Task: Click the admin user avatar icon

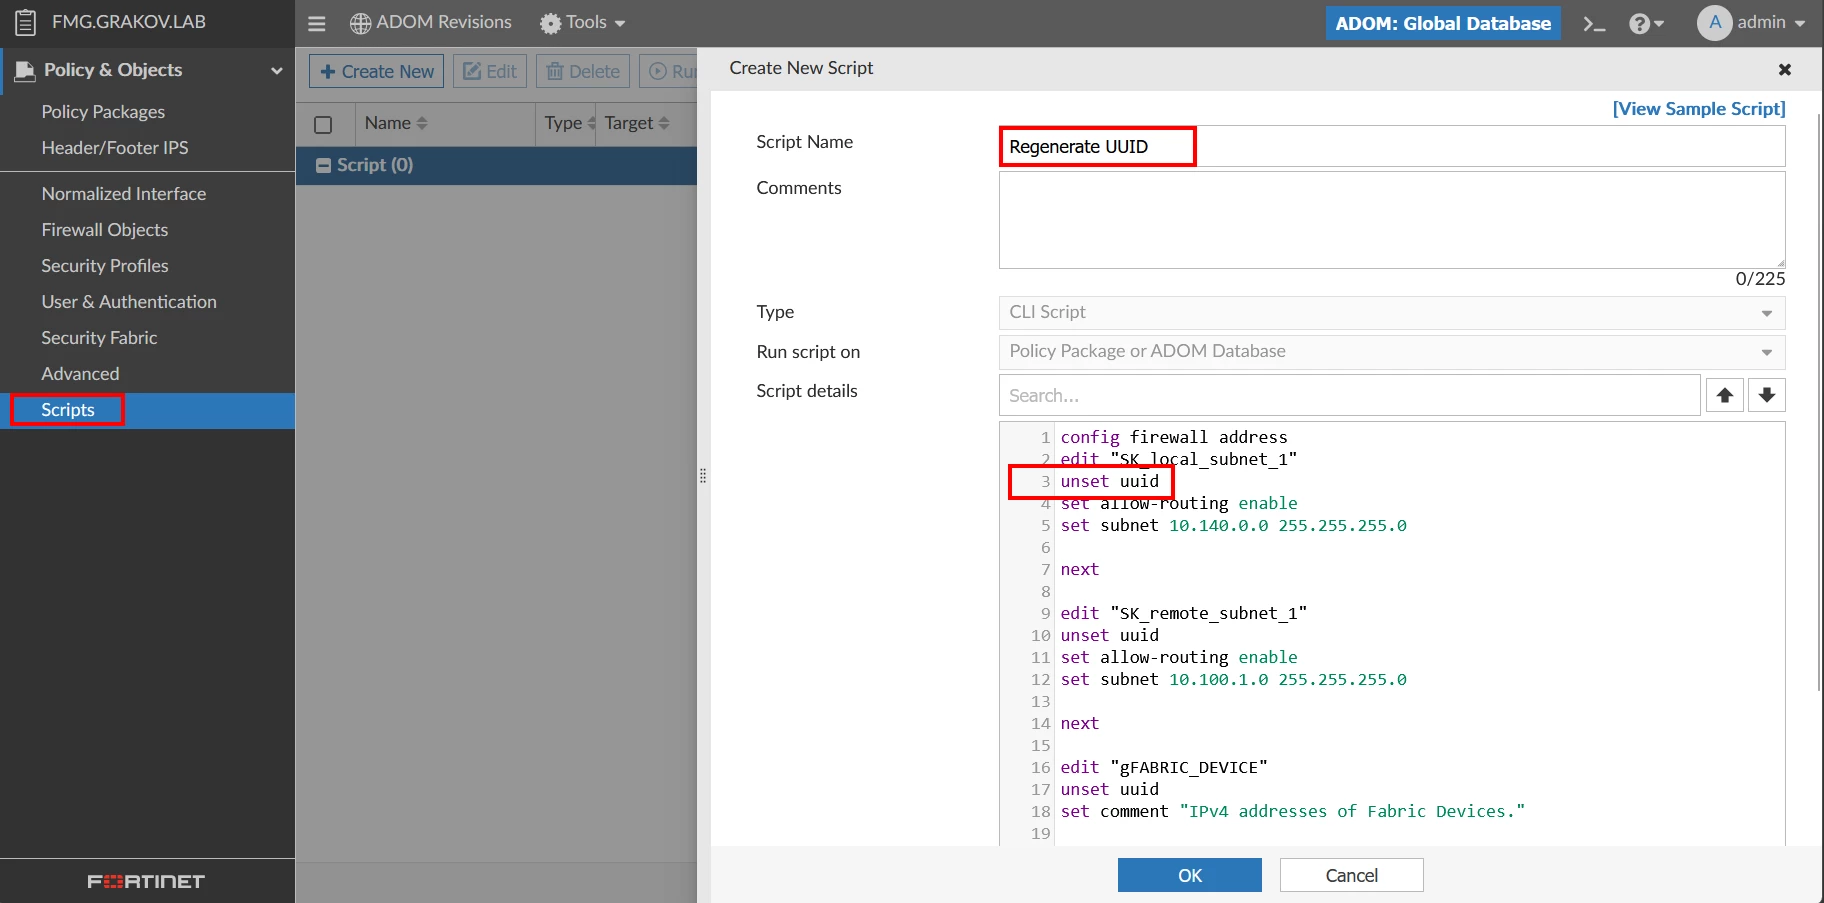Action: click(x=1714, y=23)
